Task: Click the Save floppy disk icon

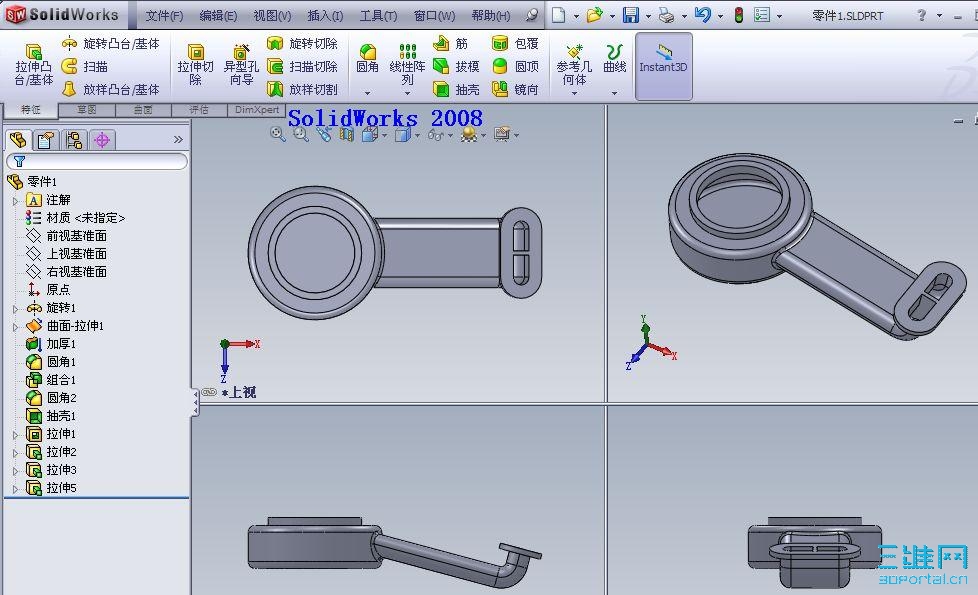Action: [631, 15]
